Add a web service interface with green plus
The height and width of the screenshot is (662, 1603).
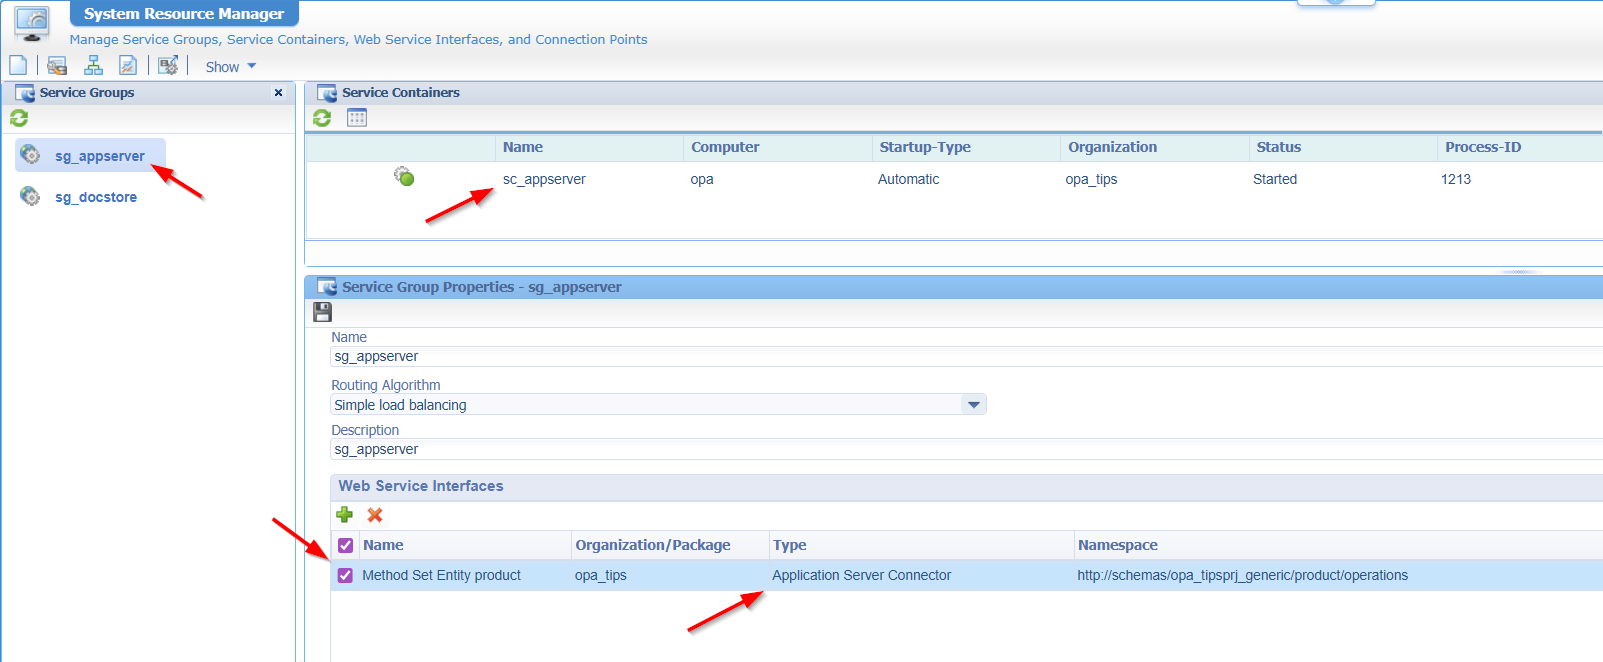pos(345,515)
